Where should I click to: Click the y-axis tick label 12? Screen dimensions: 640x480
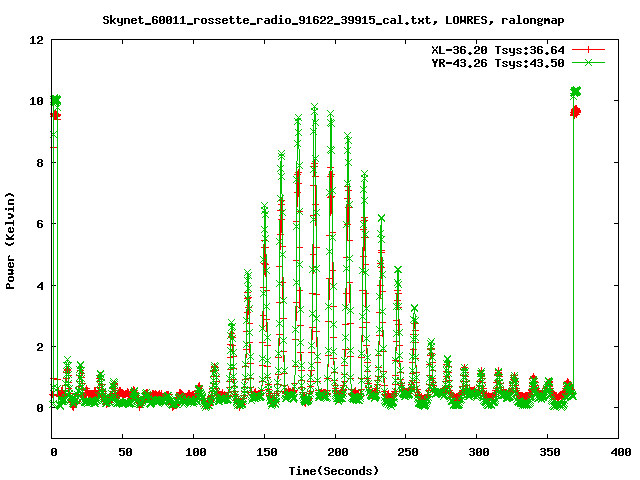36,40
